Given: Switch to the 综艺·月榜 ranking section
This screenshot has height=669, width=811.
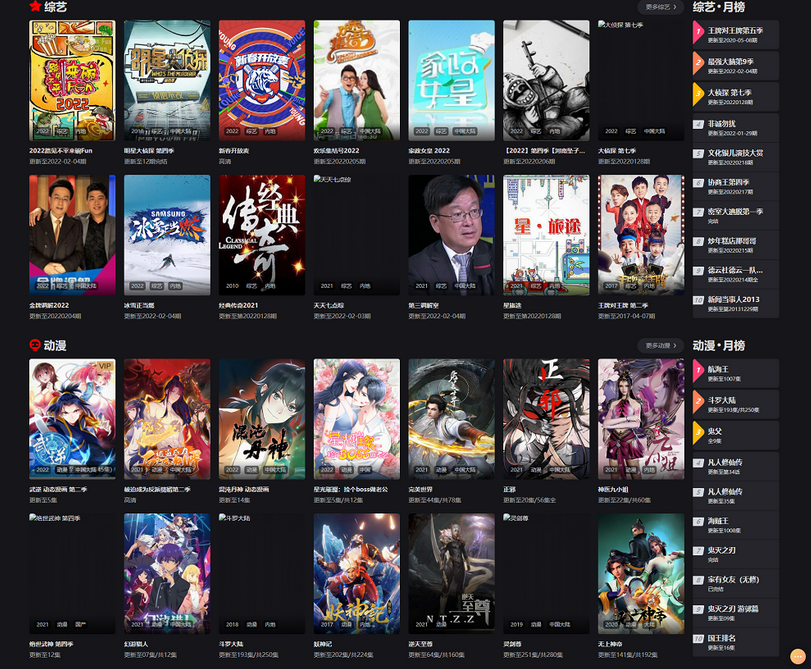Looking at the screenshot, I should point(720,8).
